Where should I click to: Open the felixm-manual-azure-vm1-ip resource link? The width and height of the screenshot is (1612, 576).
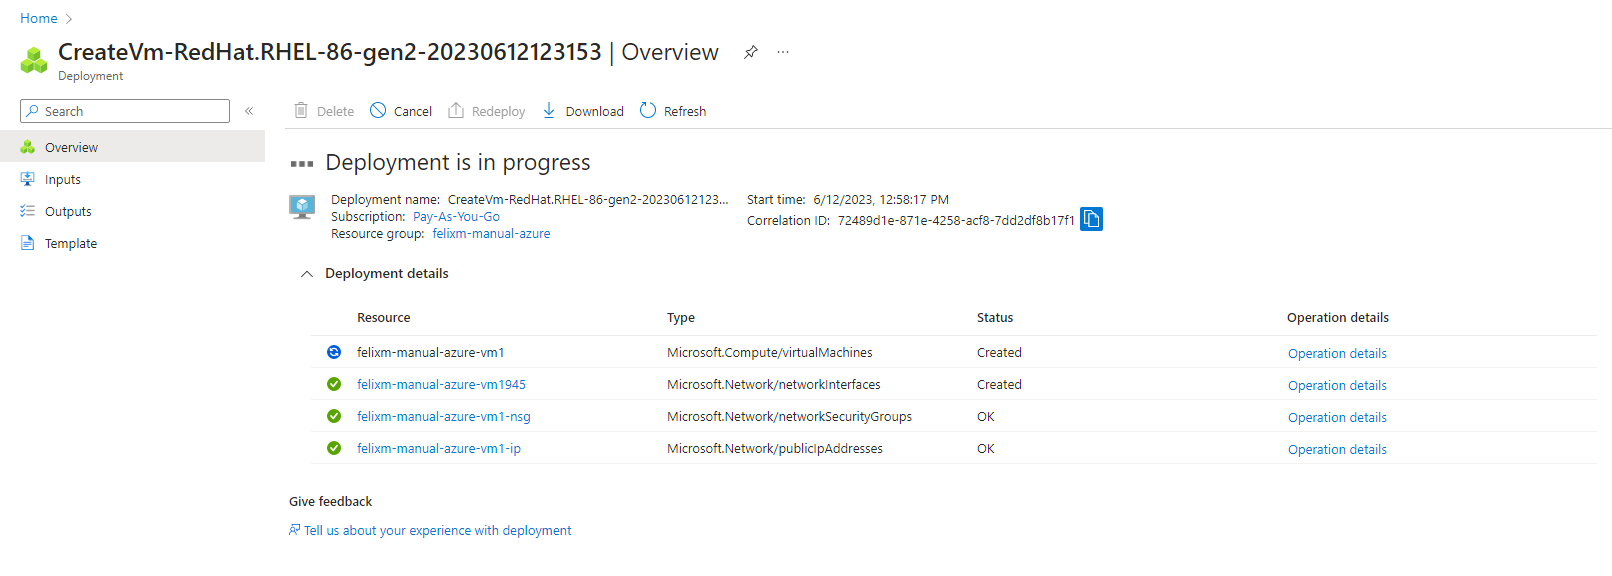[439, 448]
